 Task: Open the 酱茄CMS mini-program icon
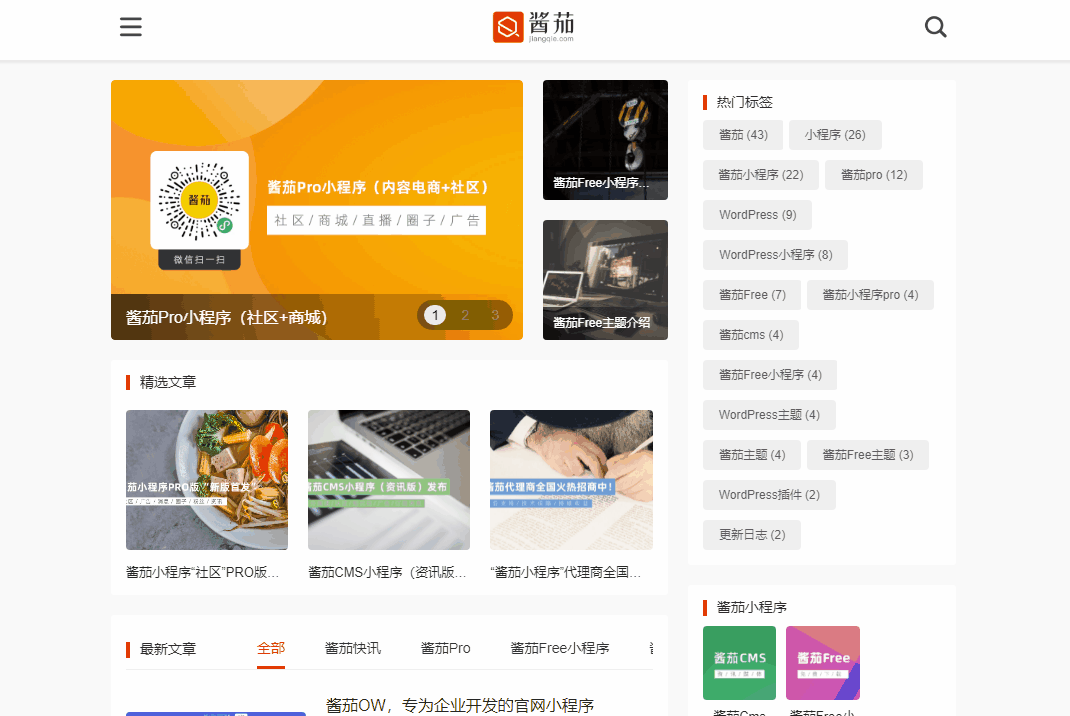(739, 662)
